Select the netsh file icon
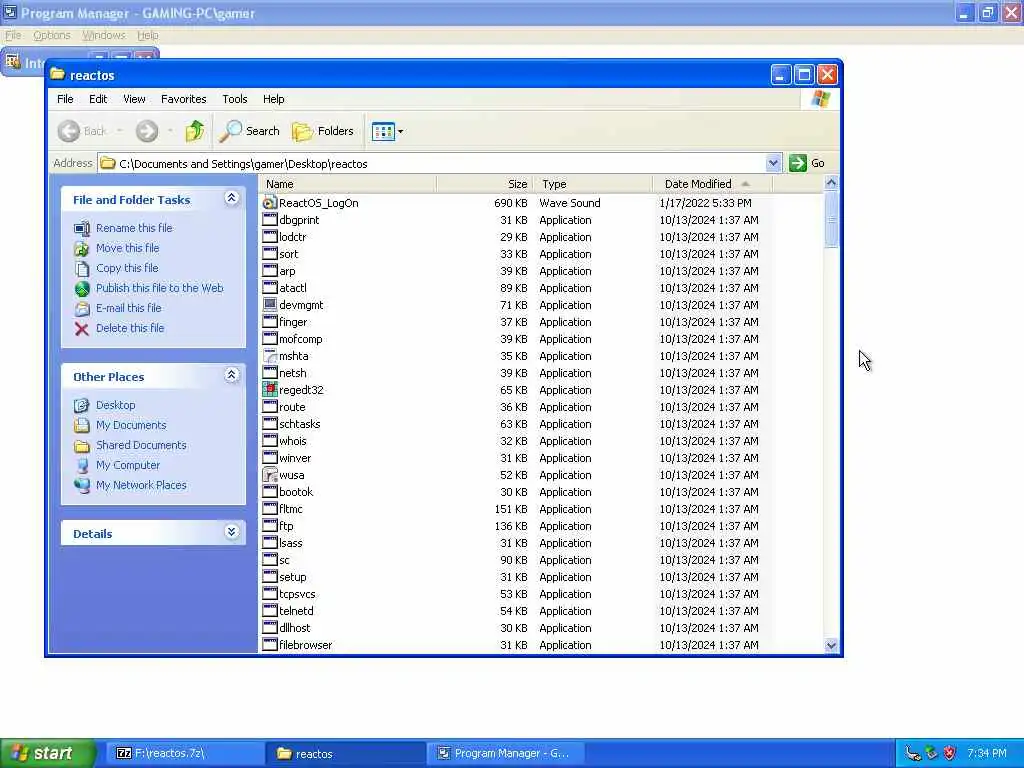1024x768 pixels. [270, 373]
